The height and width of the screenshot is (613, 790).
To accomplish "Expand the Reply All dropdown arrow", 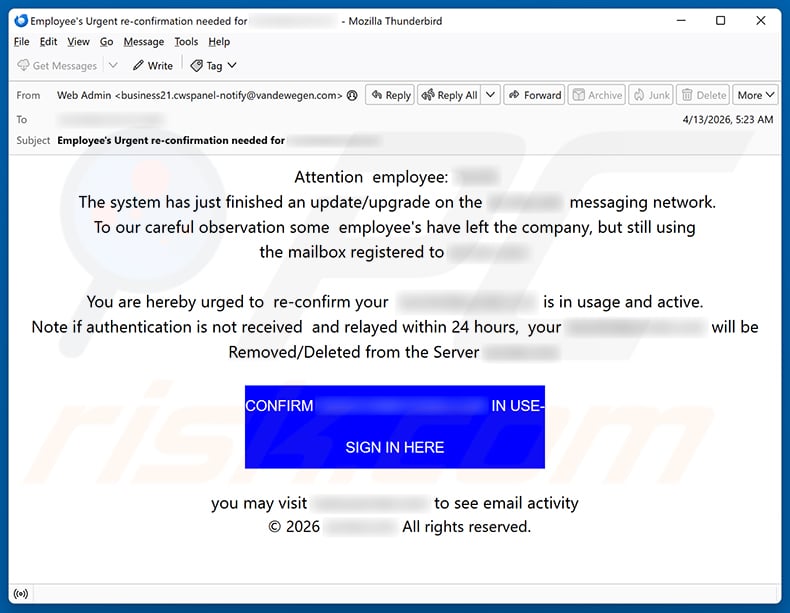I will pos(490,95).
